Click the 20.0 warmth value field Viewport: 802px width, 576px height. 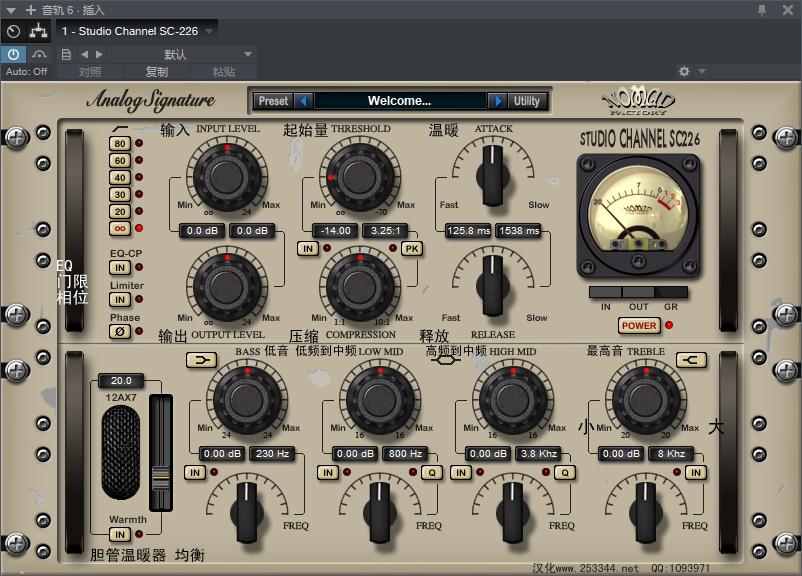point(121,381)
